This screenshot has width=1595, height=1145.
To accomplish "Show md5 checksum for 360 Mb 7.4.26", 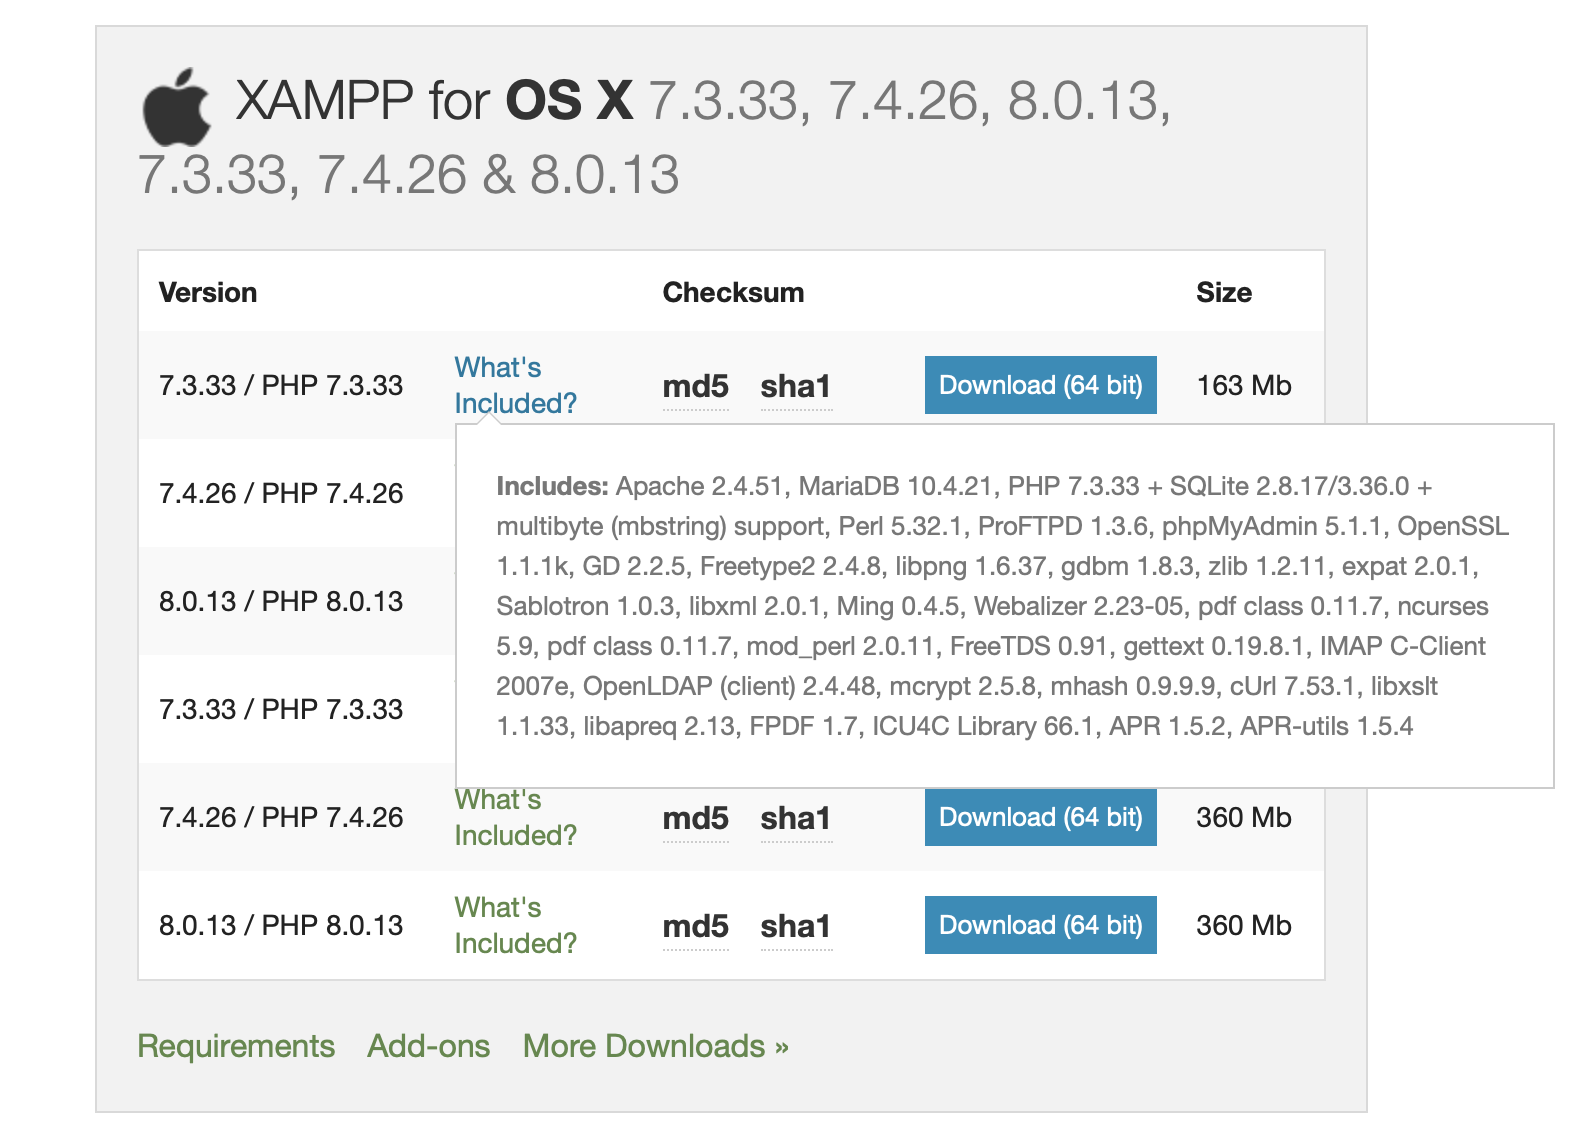I will (695, 818).
